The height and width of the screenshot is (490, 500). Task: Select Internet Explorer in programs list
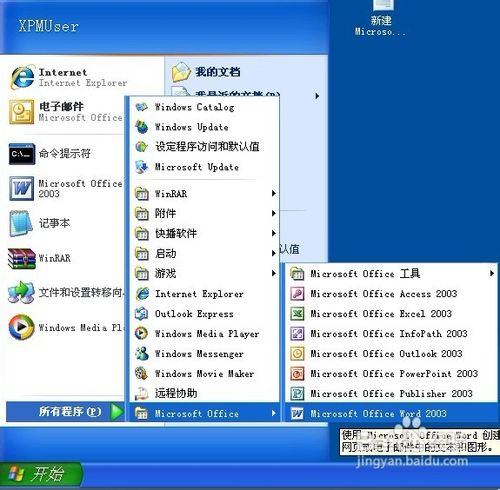[204, 294]
